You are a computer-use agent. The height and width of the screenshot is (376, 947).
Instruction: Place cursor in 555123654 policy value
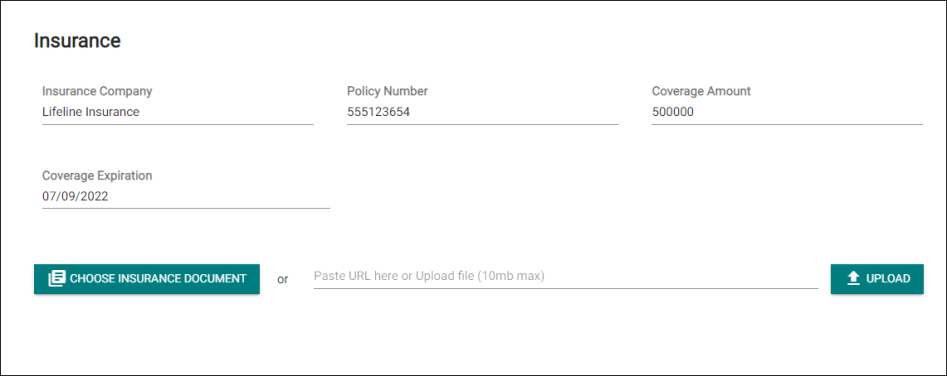(379, 112)
